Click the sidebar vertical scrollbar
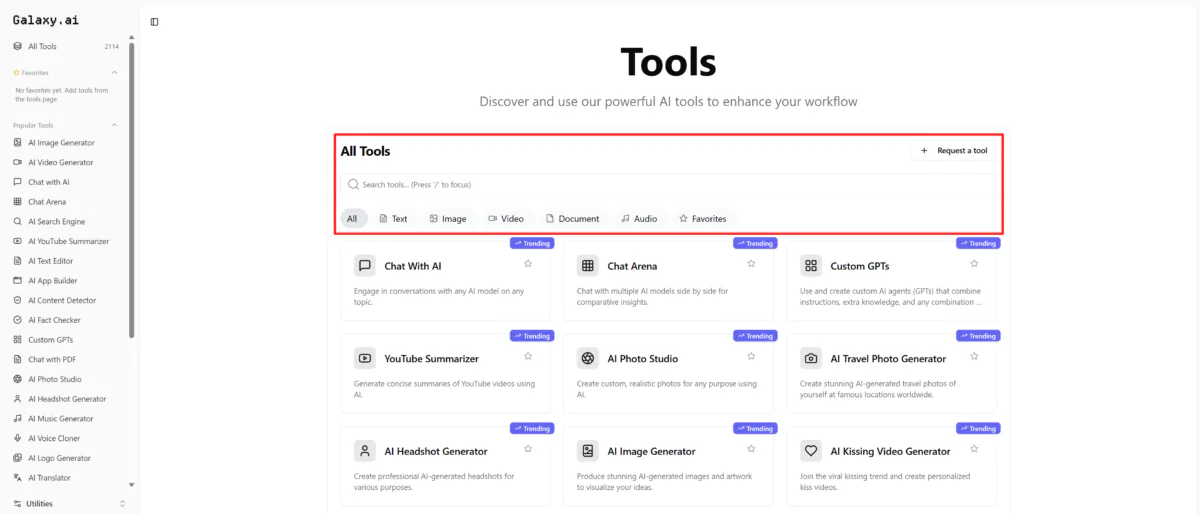Image resolution: width=1200 pixels, height=514 pixels. click(x=132, y=190)
